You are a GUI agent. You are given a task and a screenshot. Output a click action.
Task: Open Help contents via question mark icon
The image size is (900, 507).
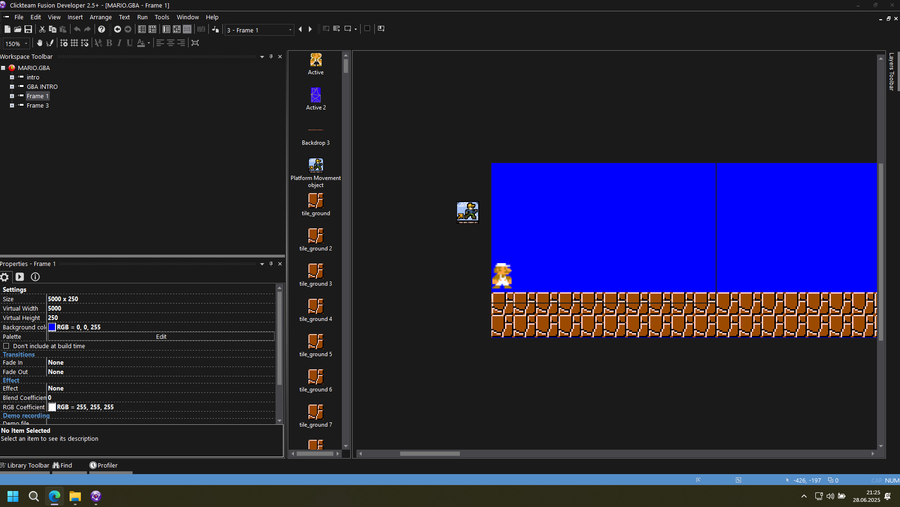pyautogui.click(x=102, y=29)
